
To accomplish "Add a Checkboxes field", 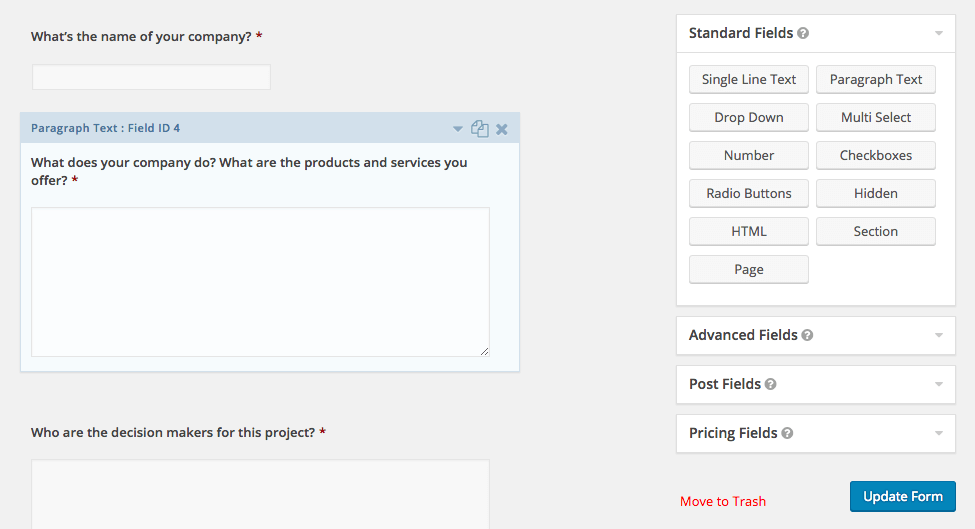I will point(876,155).
